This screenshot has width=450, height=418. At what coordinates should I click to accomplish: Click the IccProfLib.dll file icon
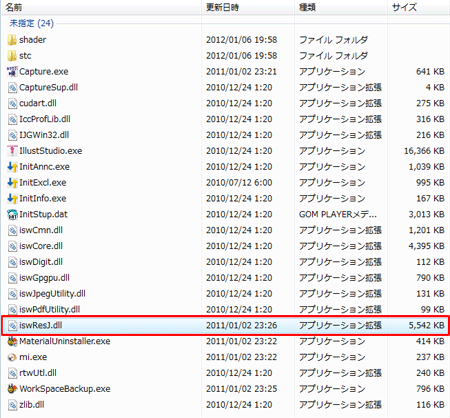pos(12,119)
